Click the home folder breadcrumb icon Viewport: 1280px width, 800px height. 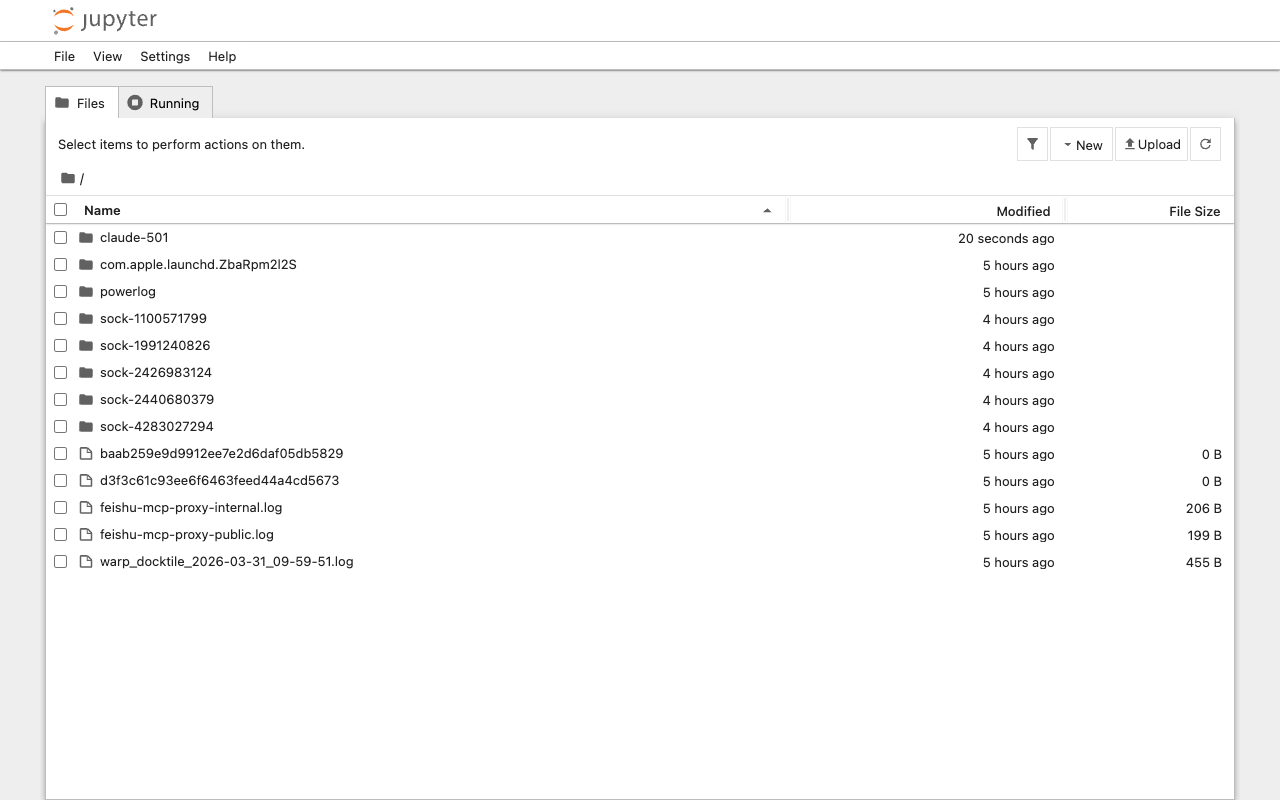(x=66, y=177)
